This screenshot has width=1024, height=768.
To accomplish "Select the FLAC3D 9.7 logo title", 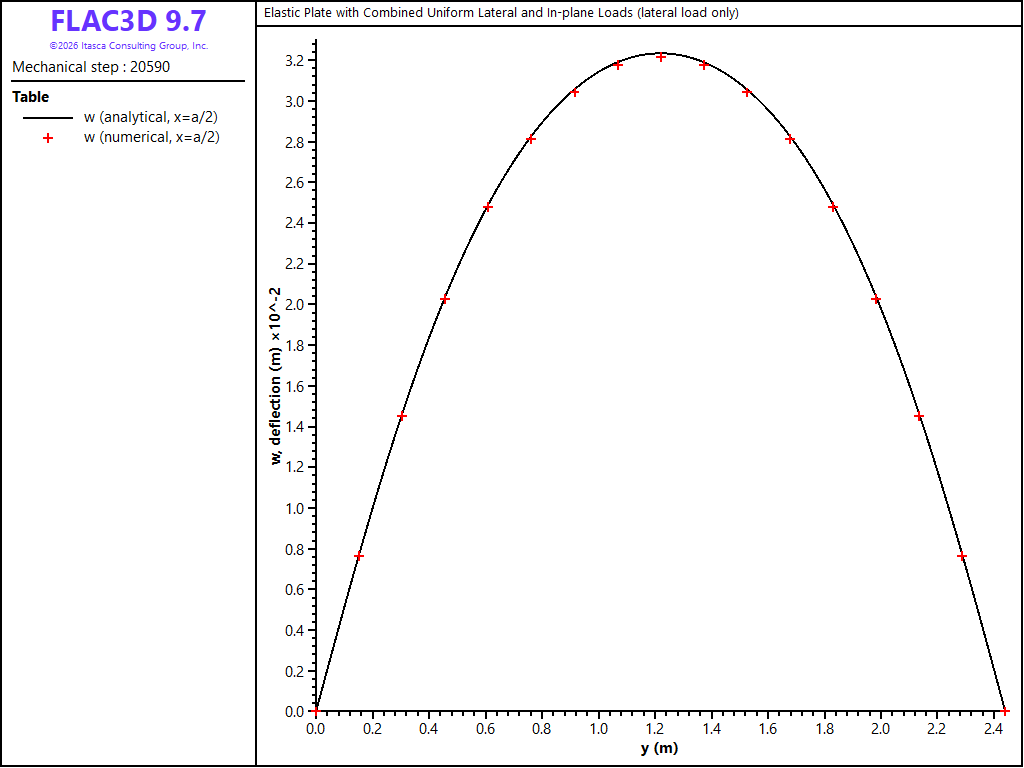I will 129,22.
